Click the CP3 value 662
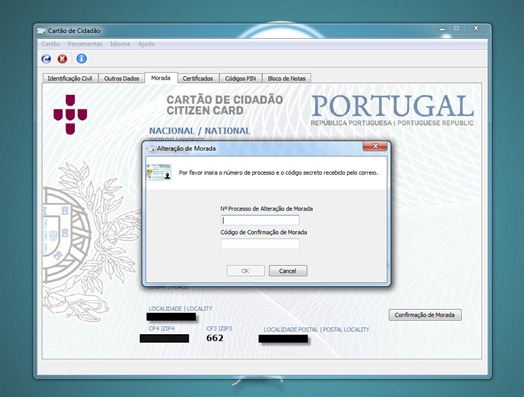524x397 pixels. coord(215,338)
